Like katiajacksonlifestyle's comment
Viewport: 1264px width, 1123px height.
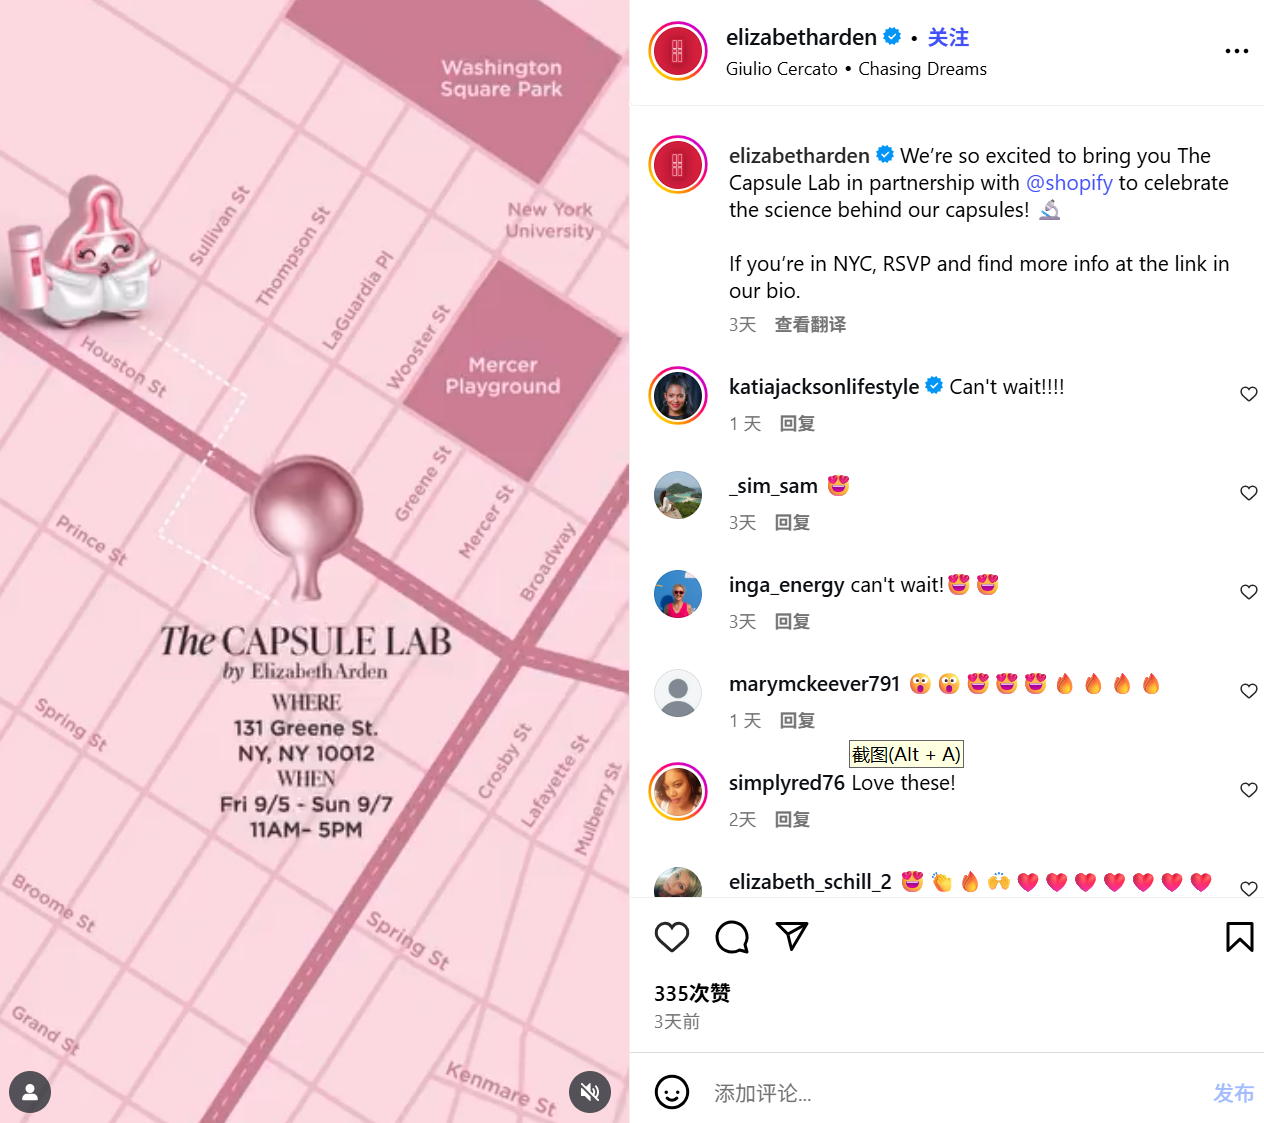(x=1249, y=394)
